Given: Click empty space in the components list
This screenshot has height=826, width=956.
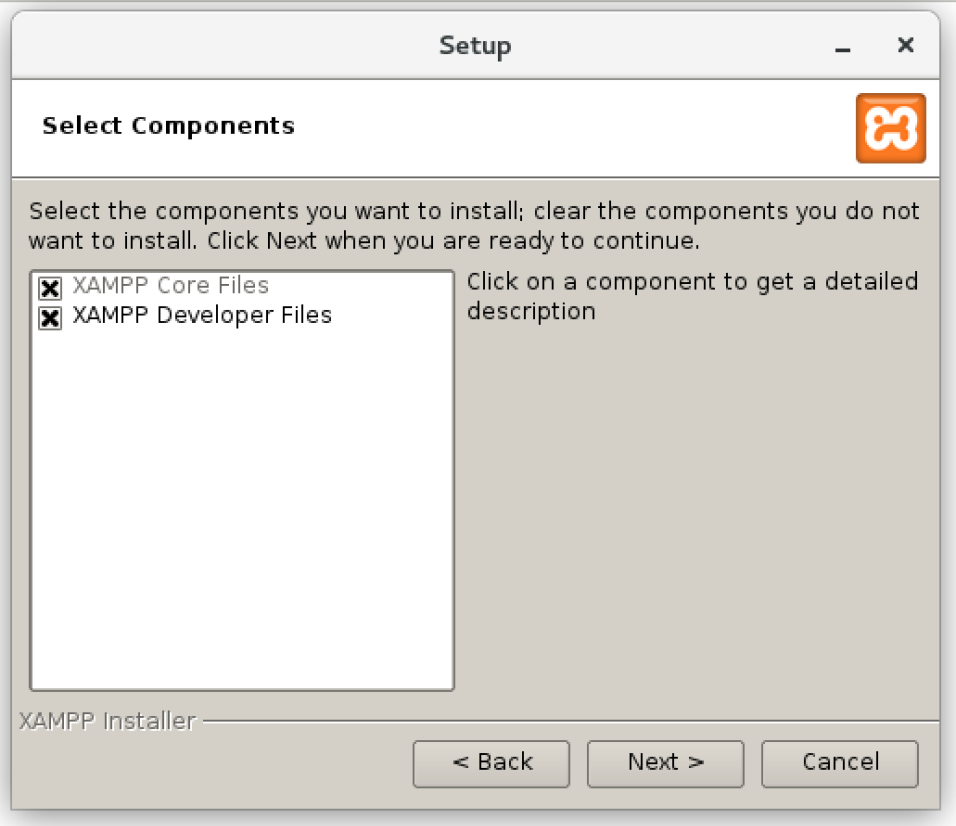Looking at the screenshot, I should tap(242, 506).
